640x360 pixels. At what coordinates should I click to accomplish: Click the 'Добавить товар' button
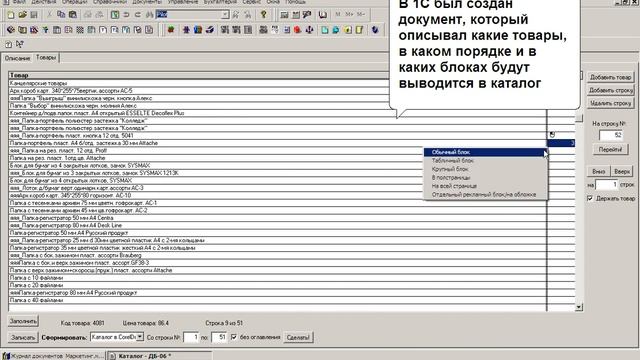611,77
